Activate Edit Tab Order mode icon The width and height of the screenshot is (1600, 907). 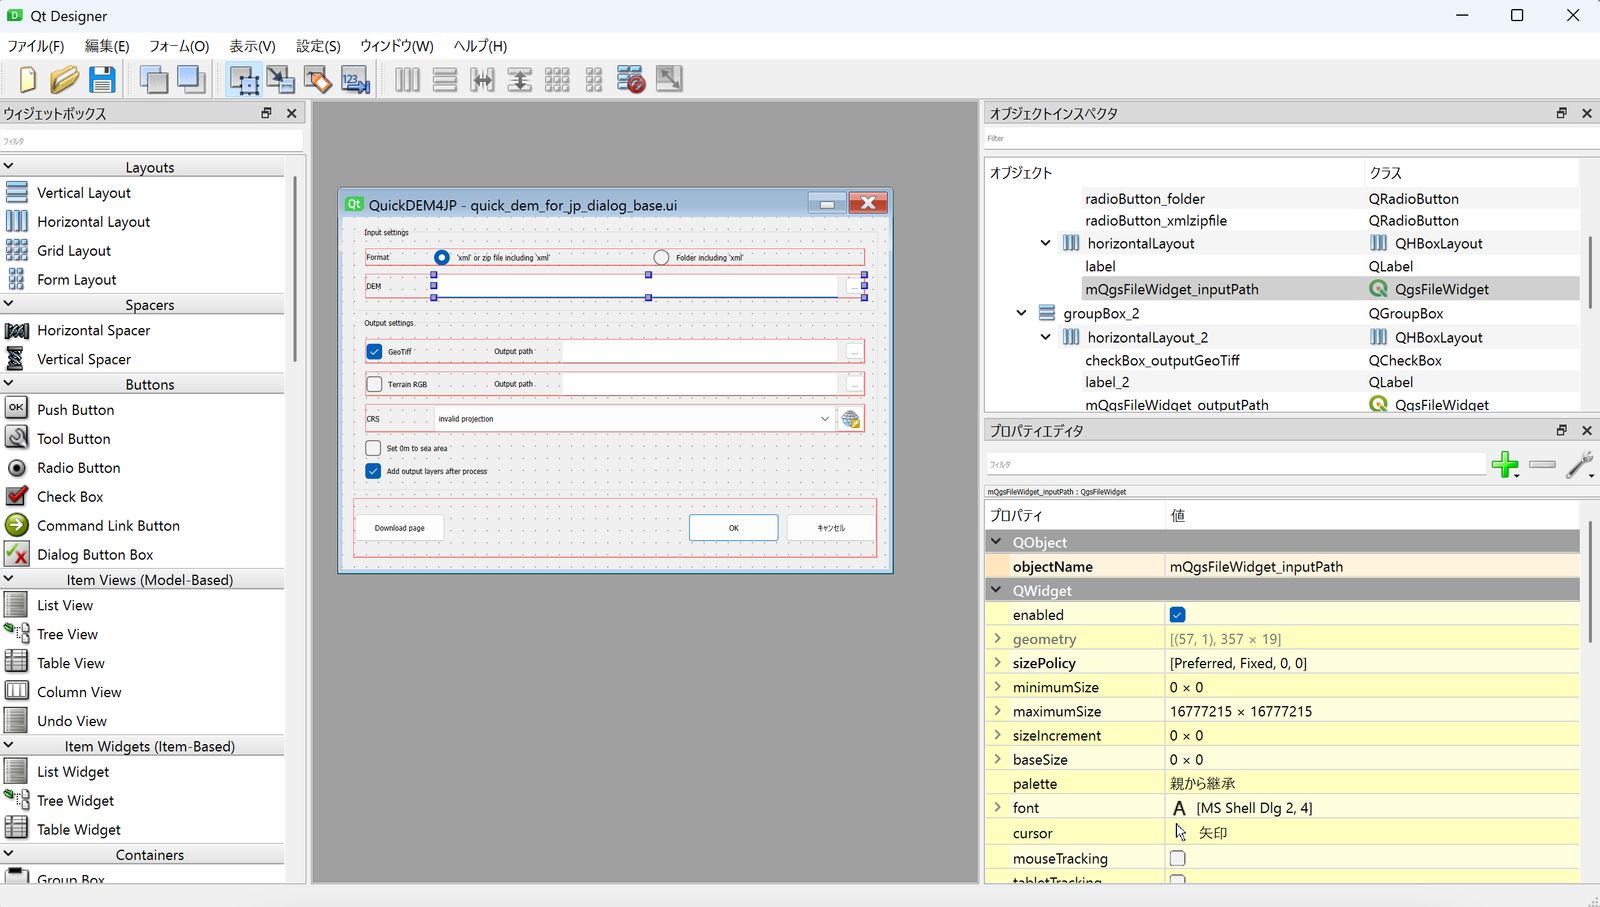[355, 80]
